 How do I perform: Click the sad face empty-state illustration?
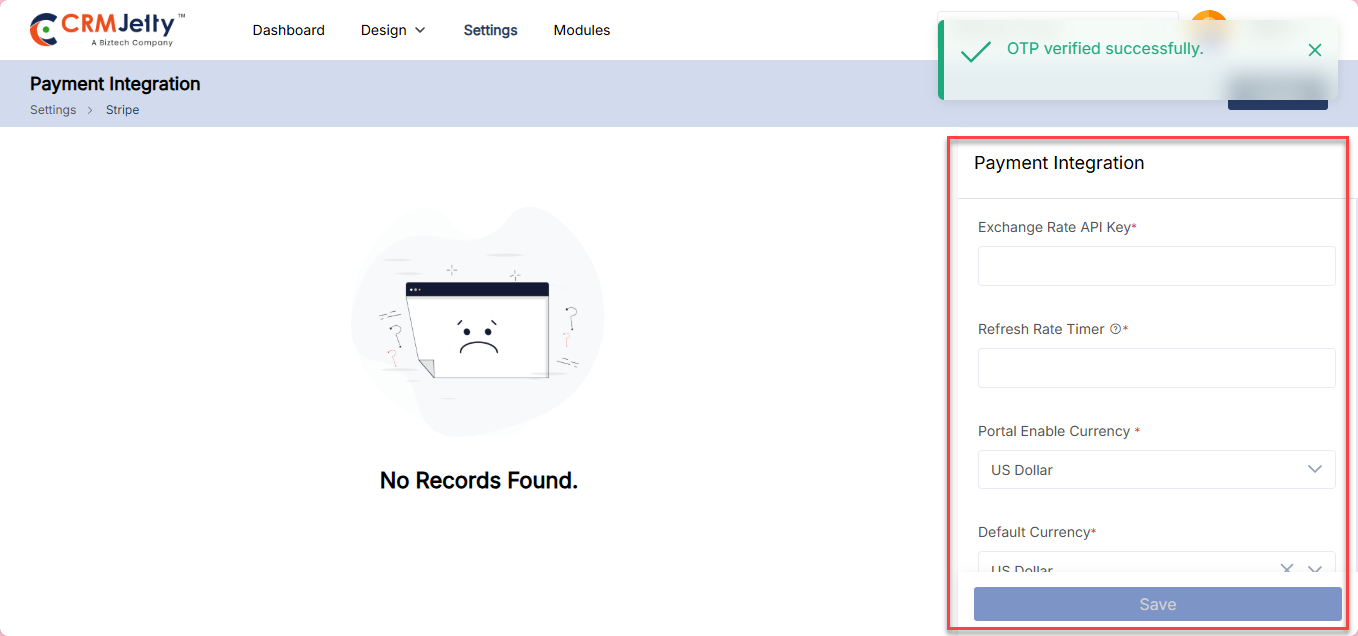click(x=478, y=329)
